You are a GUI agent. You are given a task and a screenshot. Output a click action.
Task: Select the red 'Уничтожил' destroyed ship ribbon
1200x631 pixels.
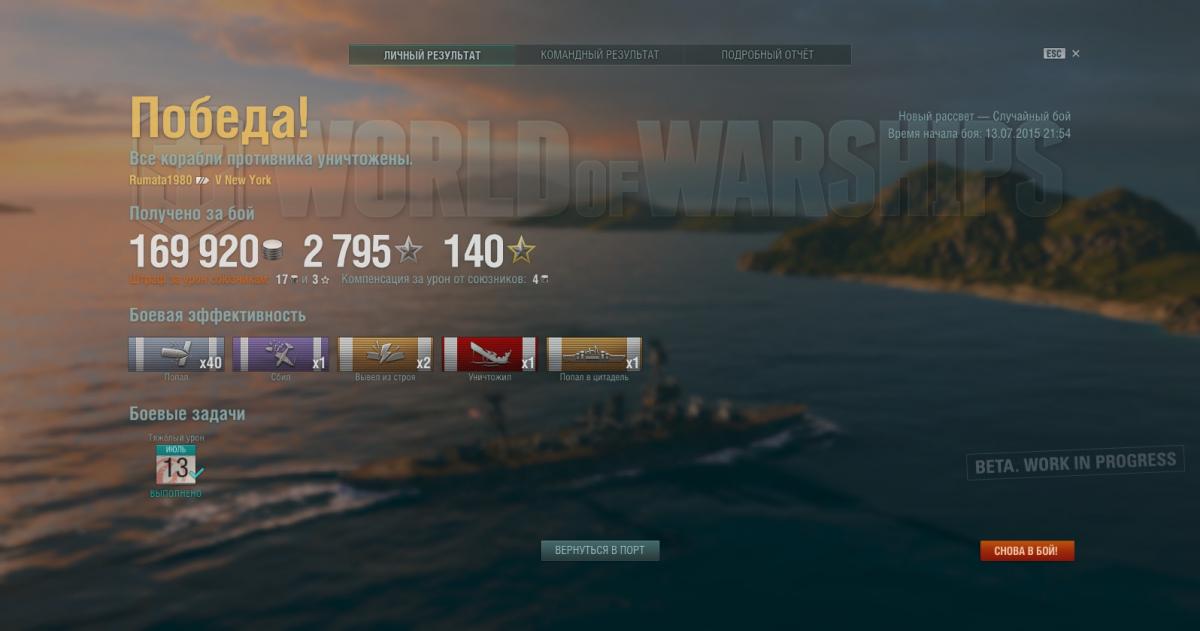pyautogui.click(x=490, y=354)
